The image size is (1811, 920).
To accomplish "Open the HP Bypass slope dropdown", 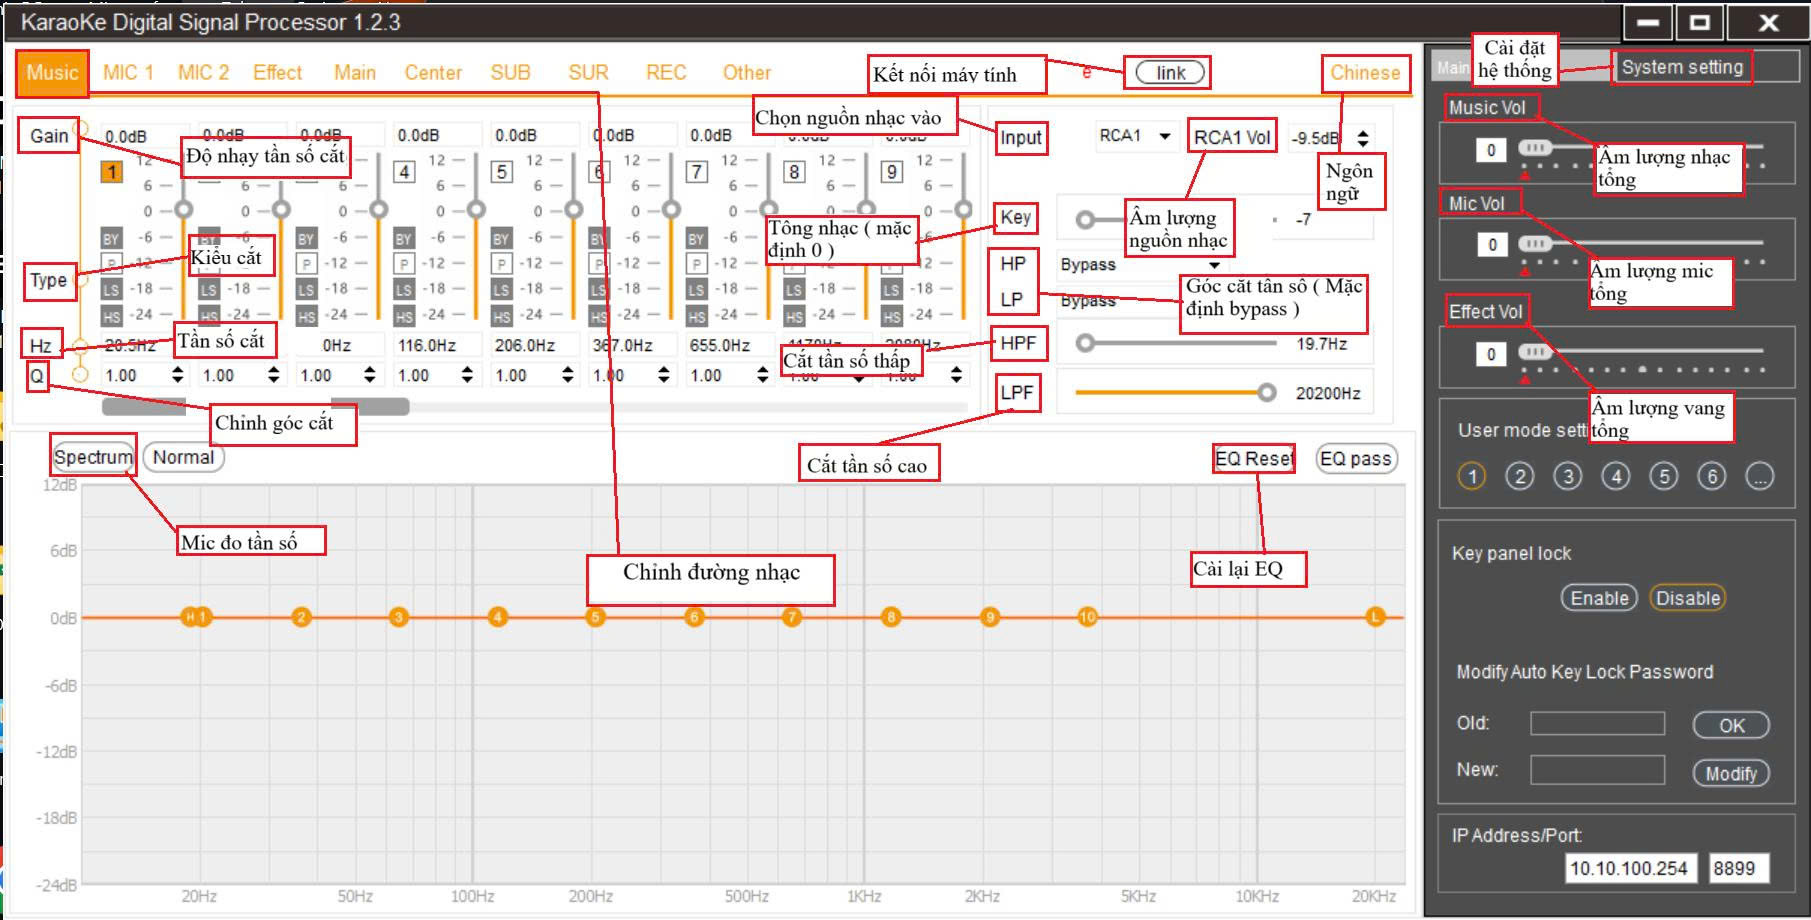I will pos(1140,265).
